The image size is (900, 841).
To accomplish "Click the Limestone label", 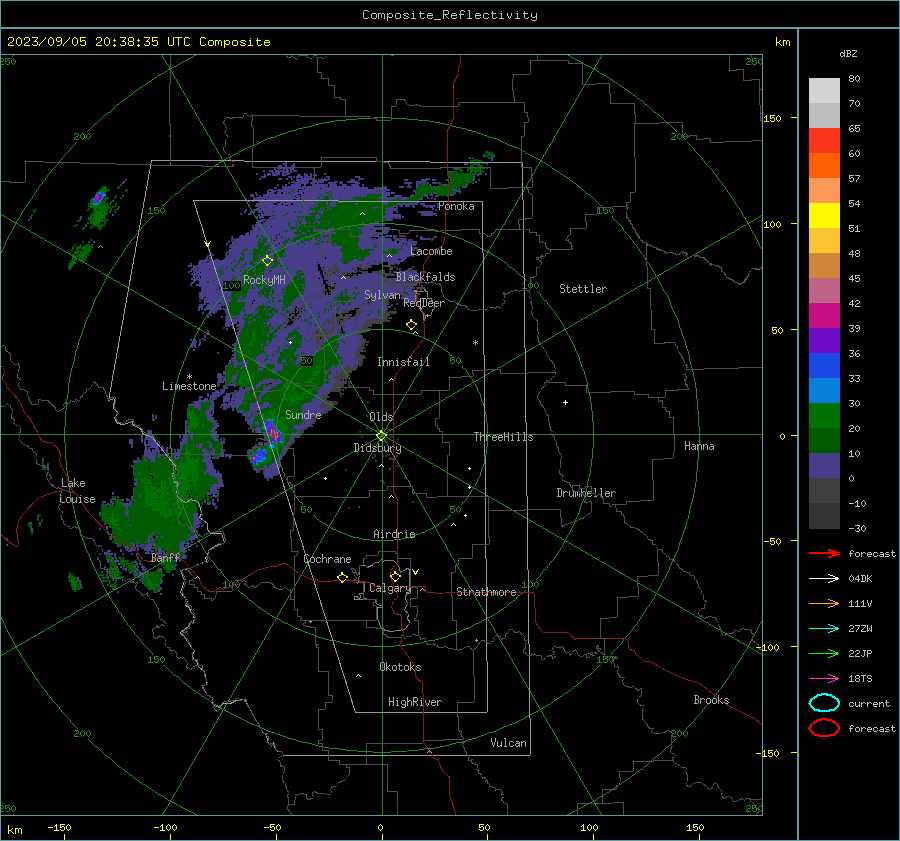I will pos(189,386).
